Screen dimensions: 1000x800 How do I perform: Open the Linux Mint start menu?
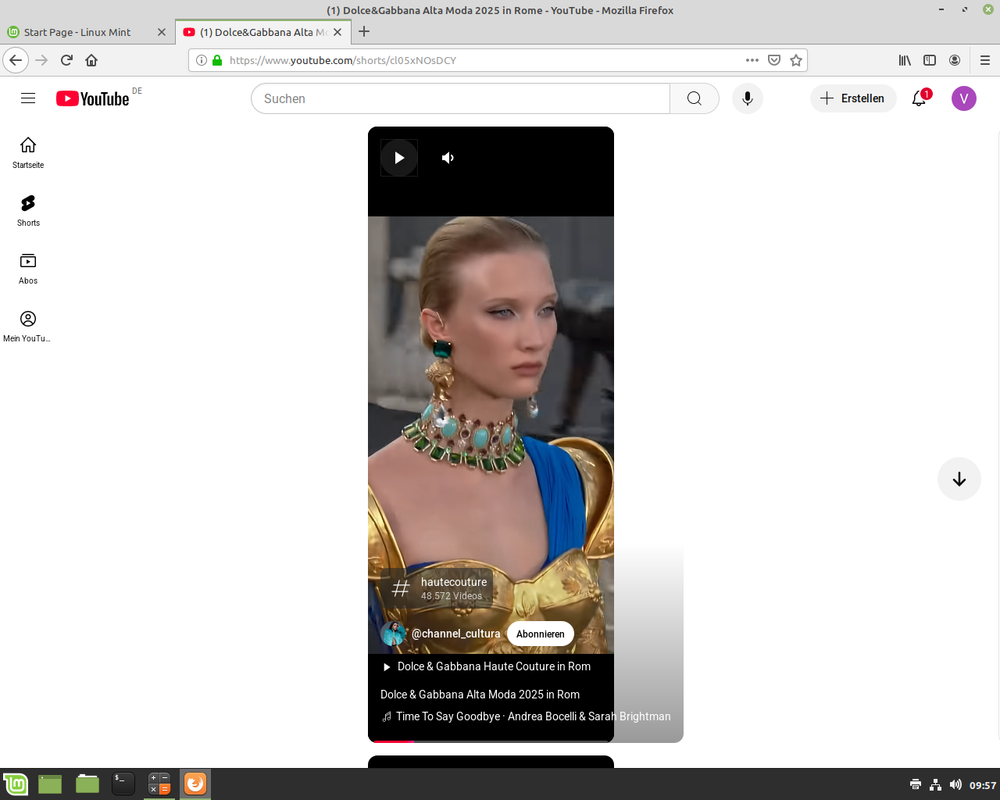tap(16, 784)
